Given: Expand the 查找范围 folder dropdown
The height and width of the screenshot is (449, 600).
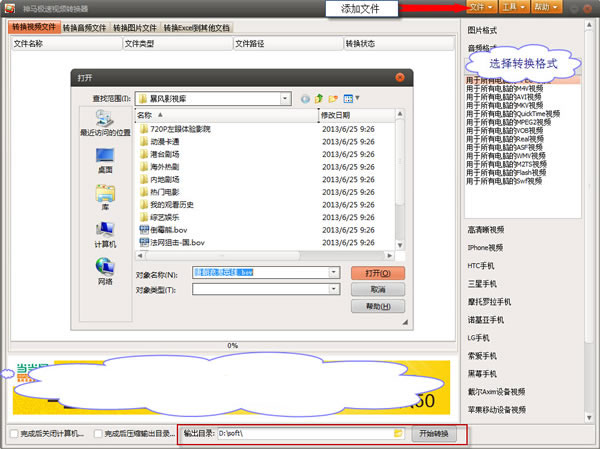Looking at the screenshot, I should (x=285, y=99).
